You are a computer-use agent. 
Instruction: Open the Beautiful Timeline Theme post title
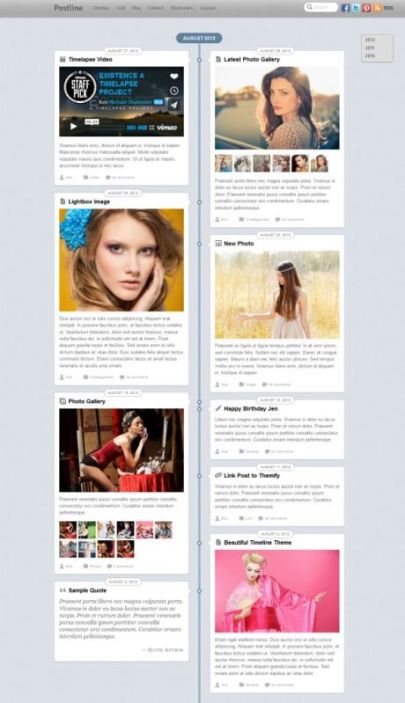coord(257,542)
